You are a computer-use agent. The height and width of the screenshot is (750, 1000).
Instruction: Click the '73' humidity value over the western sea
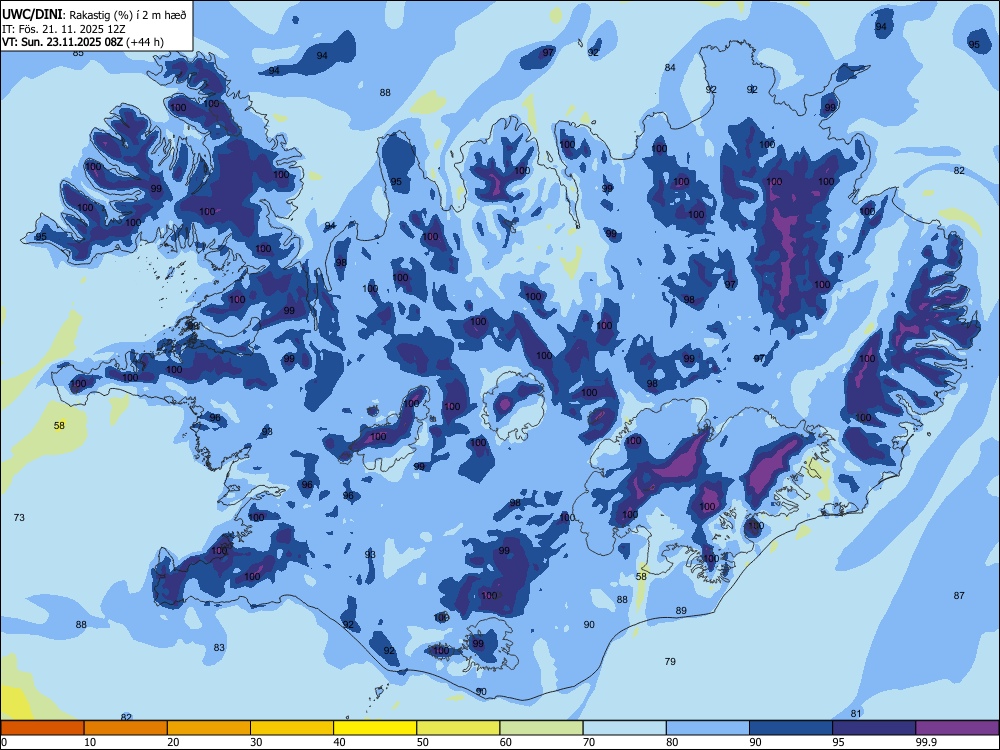tap(19, 517)
